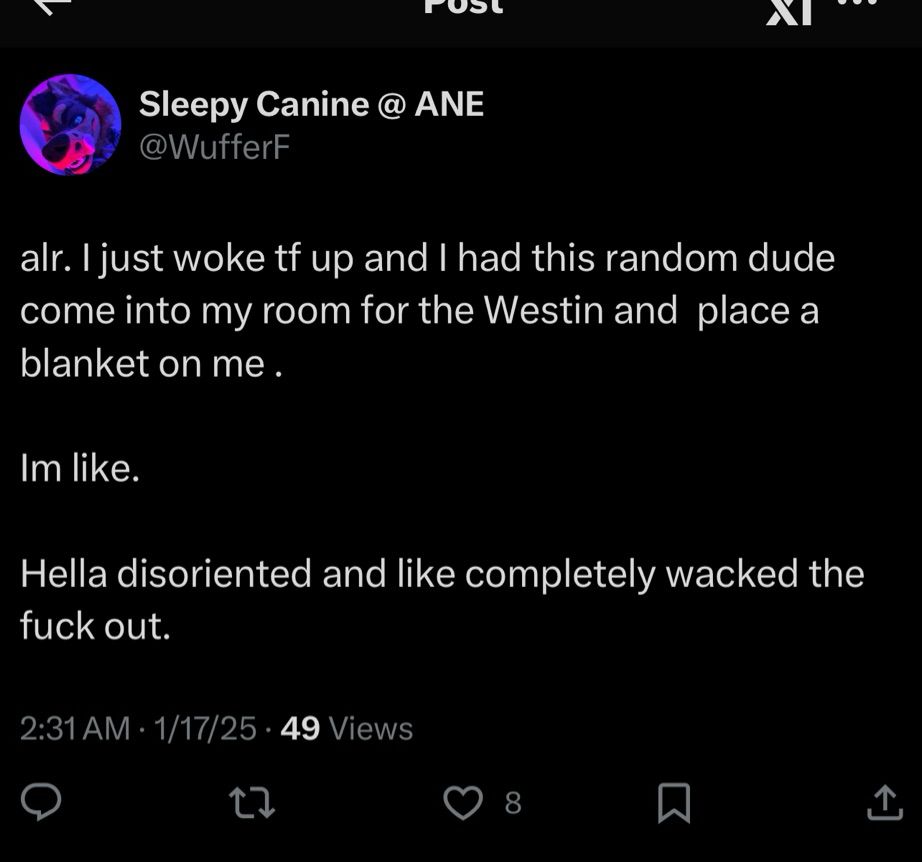Open the Grok icon in header

pyautogui.click(x=789, y=12)
